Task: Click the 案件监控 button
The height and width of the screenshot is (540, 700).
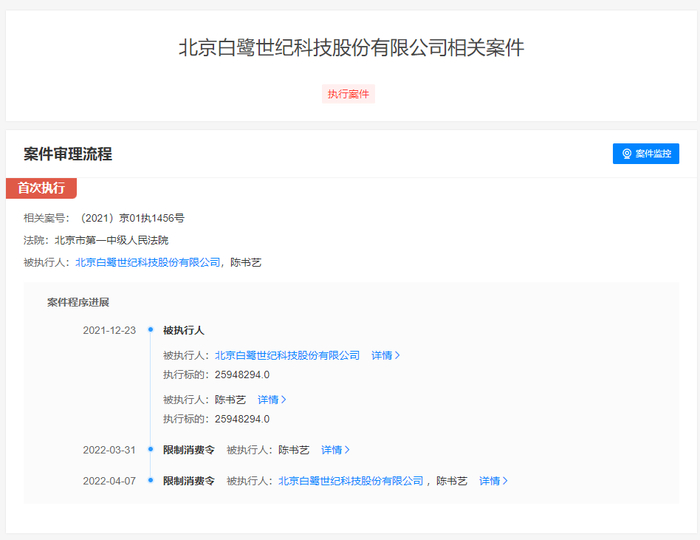Action: [646, 154]
